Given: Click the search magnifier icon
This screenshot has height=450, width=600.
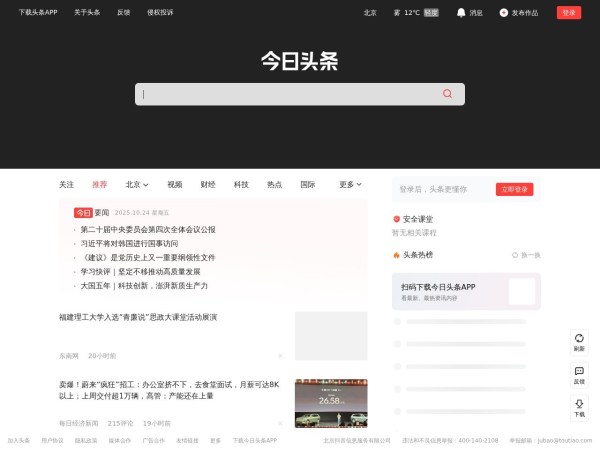Looking at the screenshot, I should tap(447, 94).
